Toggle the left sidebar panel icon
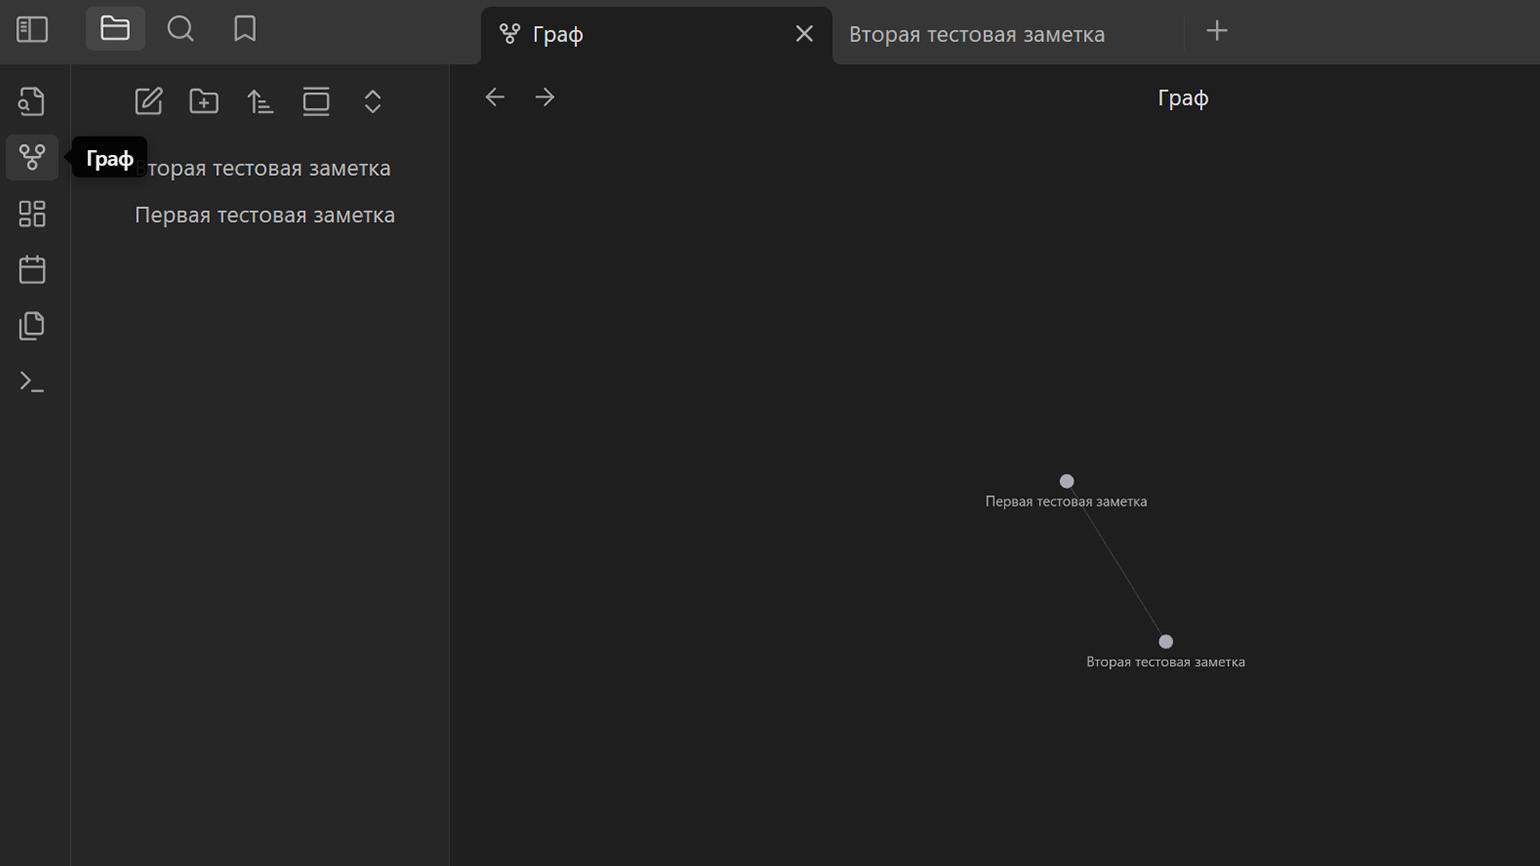 (x=32, y=29)
